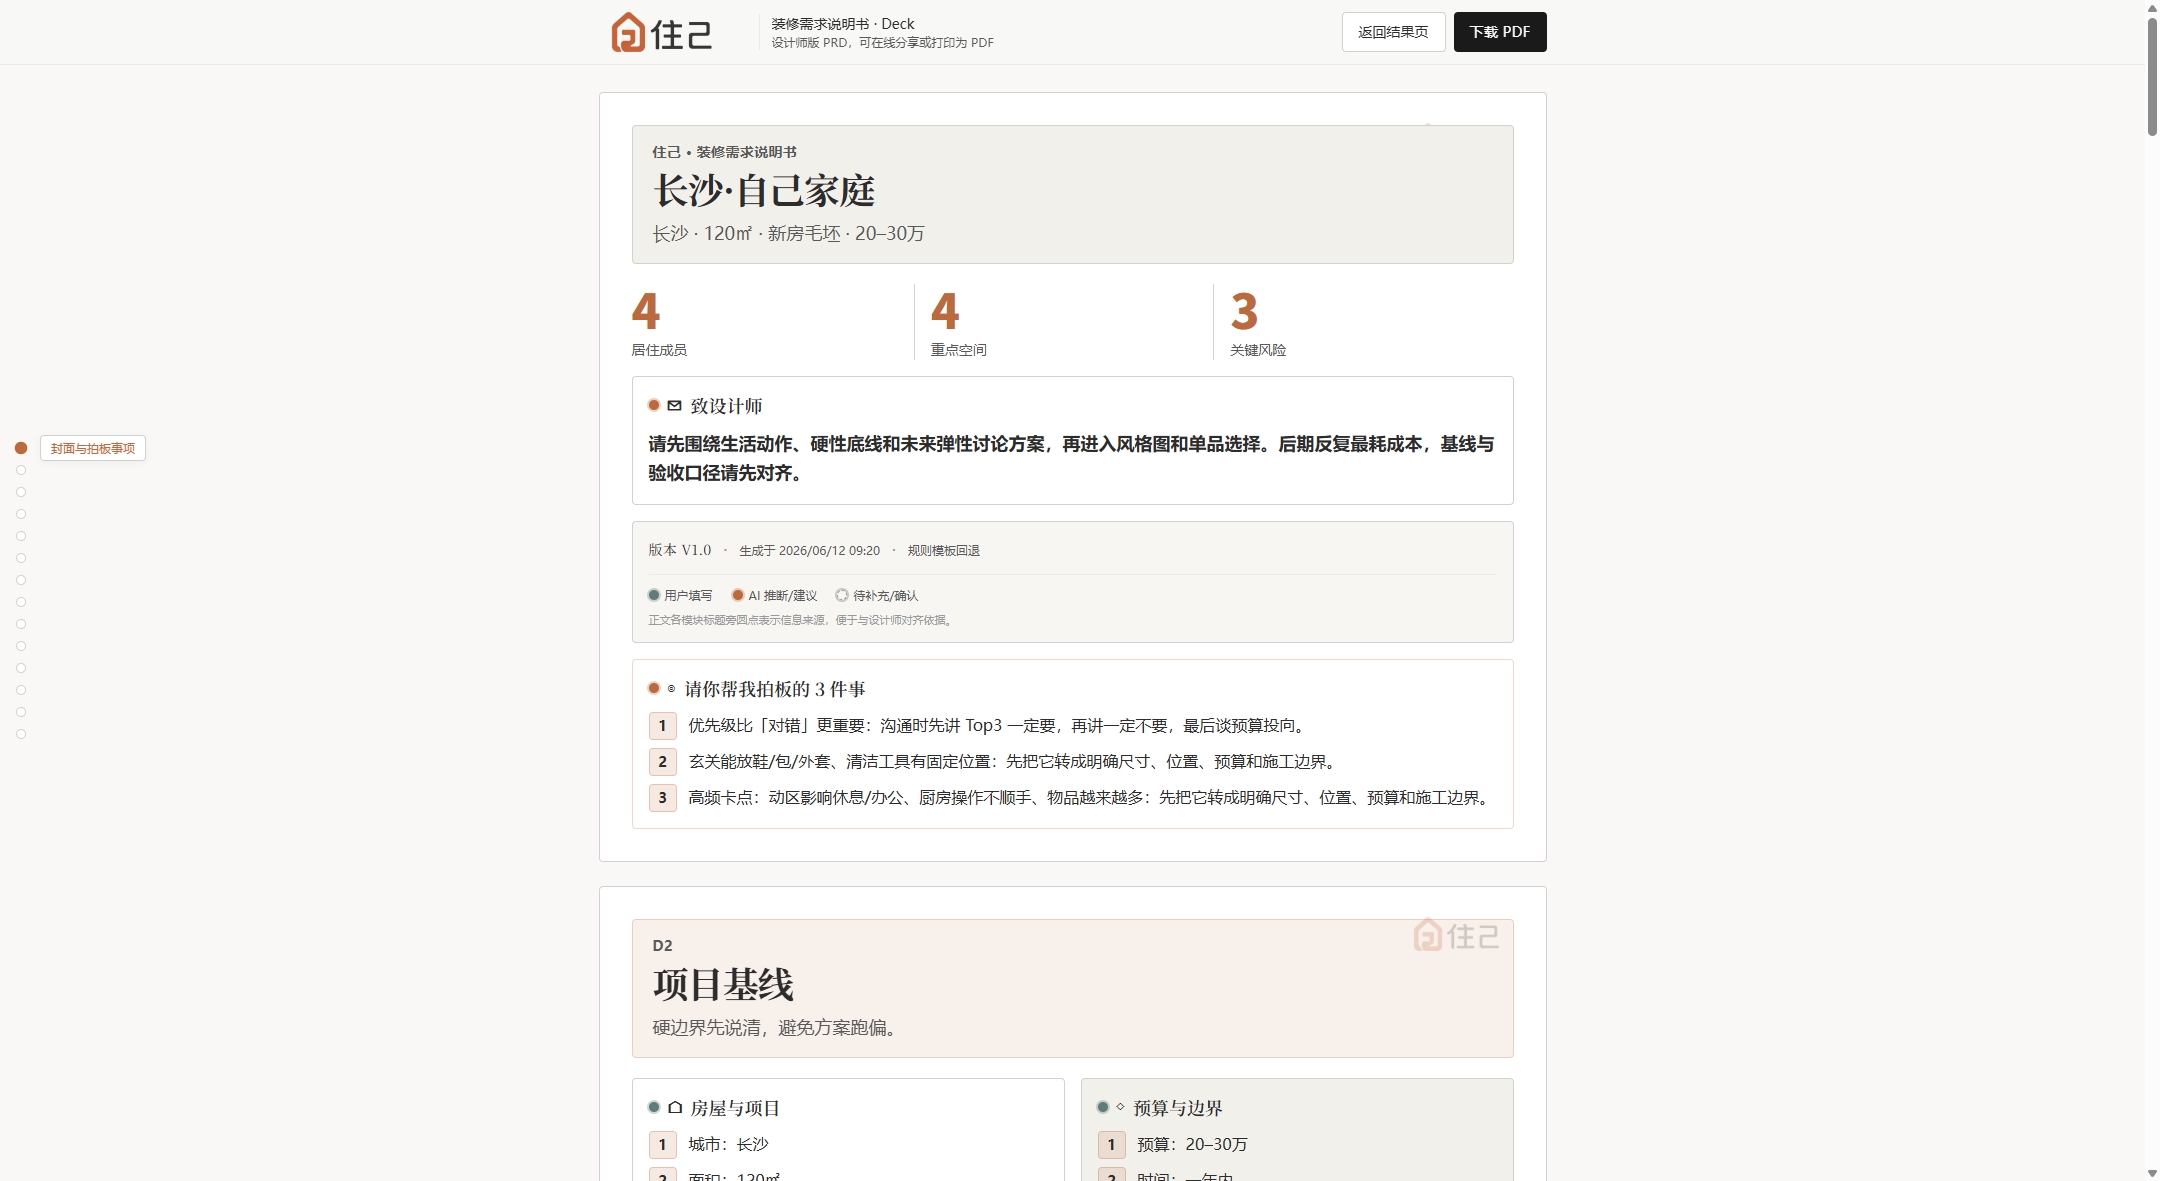
Task: Click the target icon beside 请你帮我拍板的 3 件事
Action: pyautogui.click(x=671, y=688)
